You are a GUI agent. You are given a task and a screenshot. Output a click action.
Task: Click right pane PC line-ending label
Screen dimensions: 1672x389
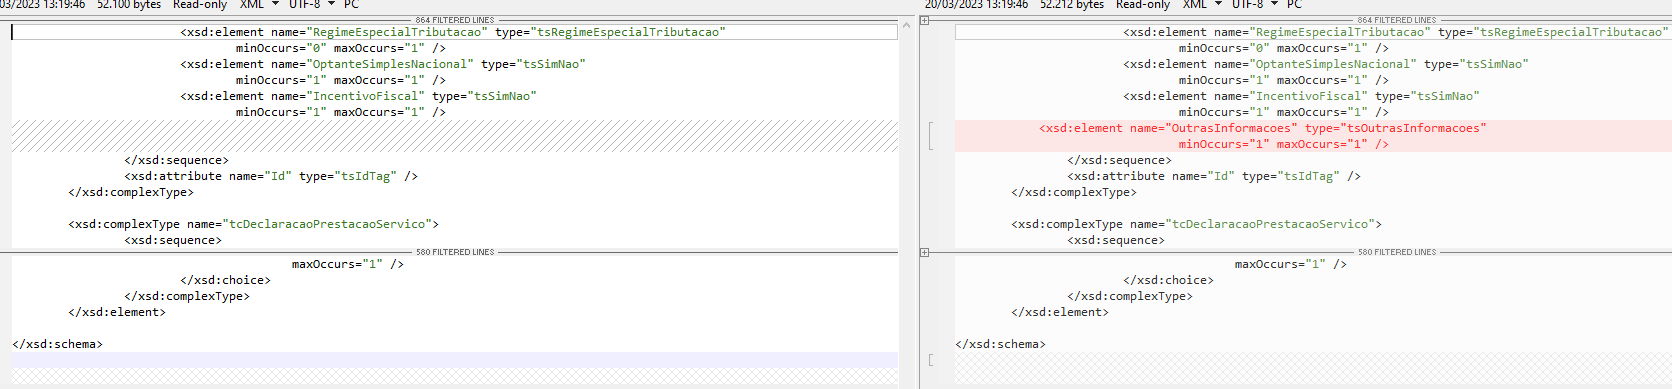[1294, 5]
